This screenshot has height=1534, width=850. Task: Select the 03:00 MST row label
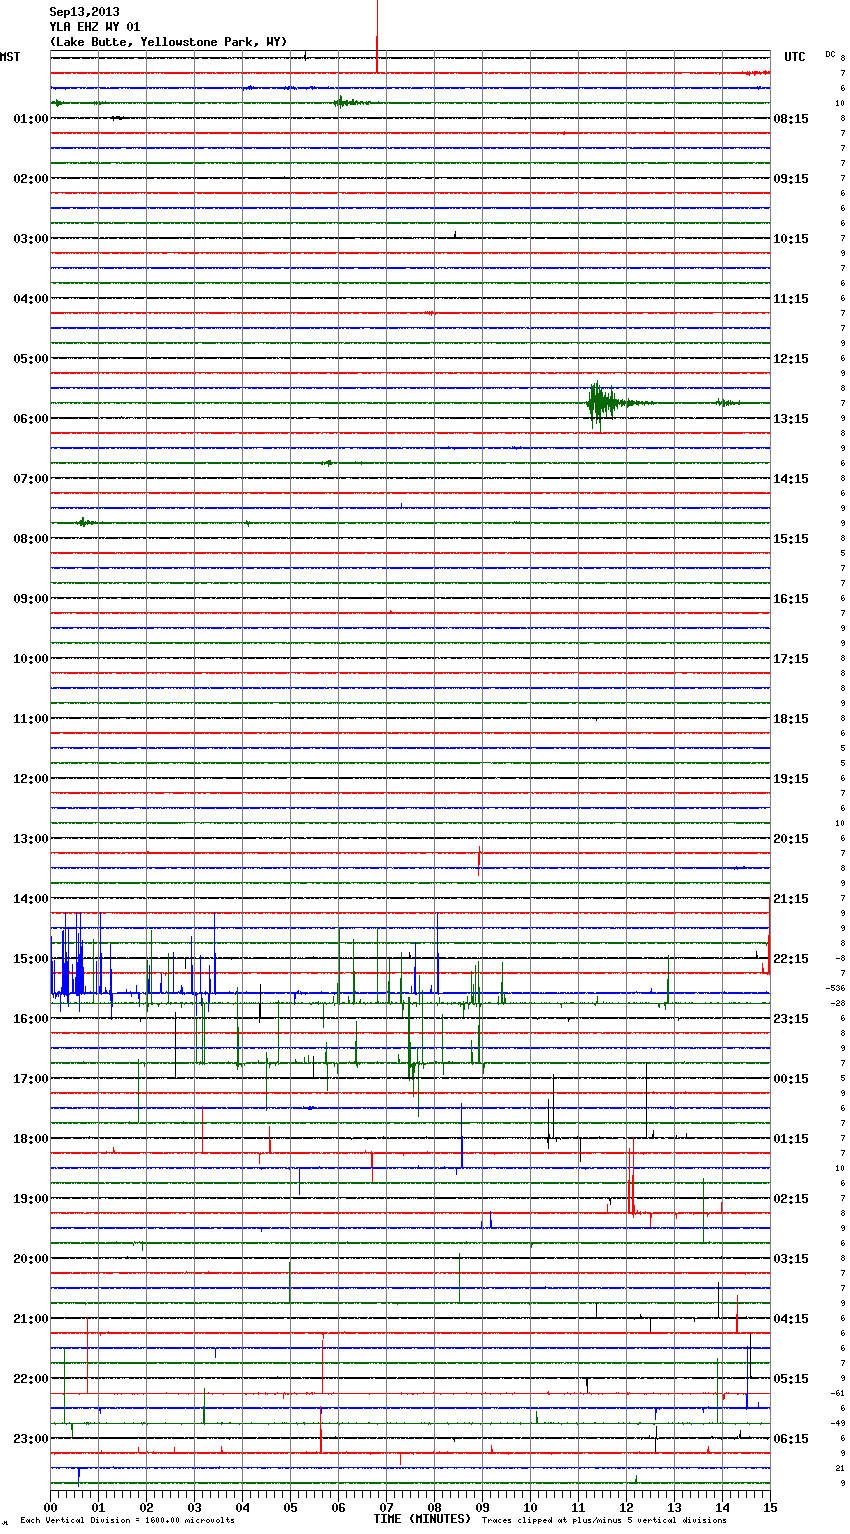[x=31, y=239]
